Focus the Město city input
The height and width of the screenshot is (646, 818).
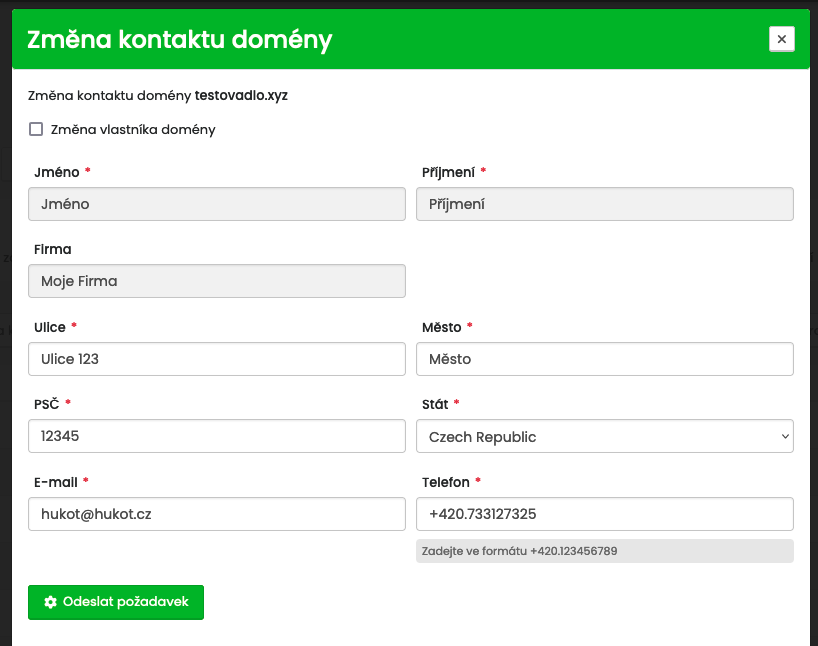tap(604, 359)
